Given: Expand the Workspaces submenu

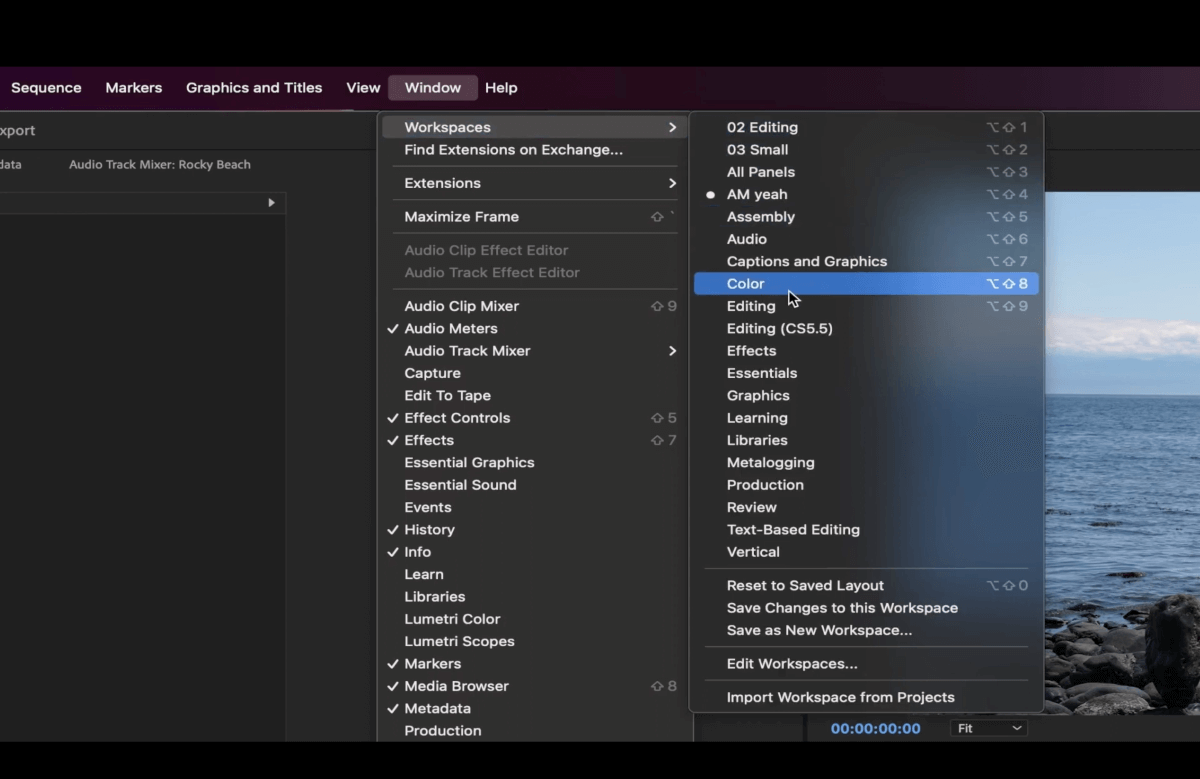Looking at the screenshot, I should point(533,127).
